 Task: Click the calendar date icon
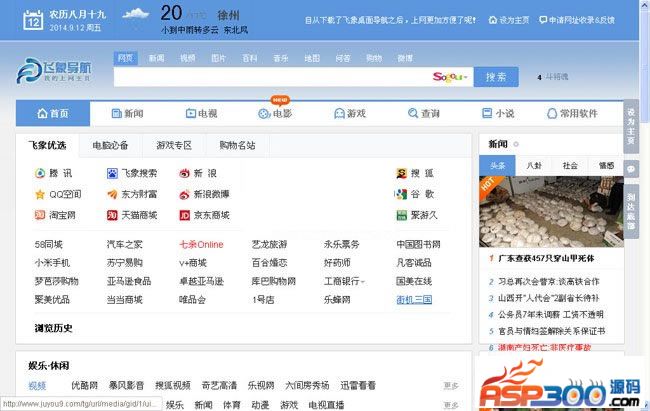click(x=33, y=21)
